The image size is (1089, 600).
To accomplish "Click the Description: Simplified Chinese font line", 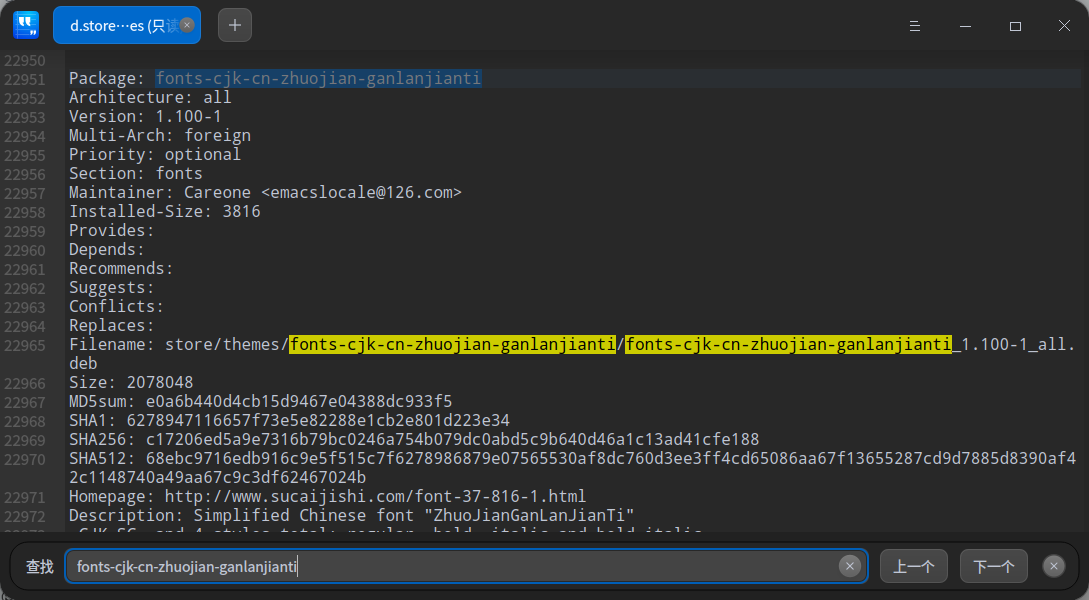I will pyautogui.click(x=351, y=515).
